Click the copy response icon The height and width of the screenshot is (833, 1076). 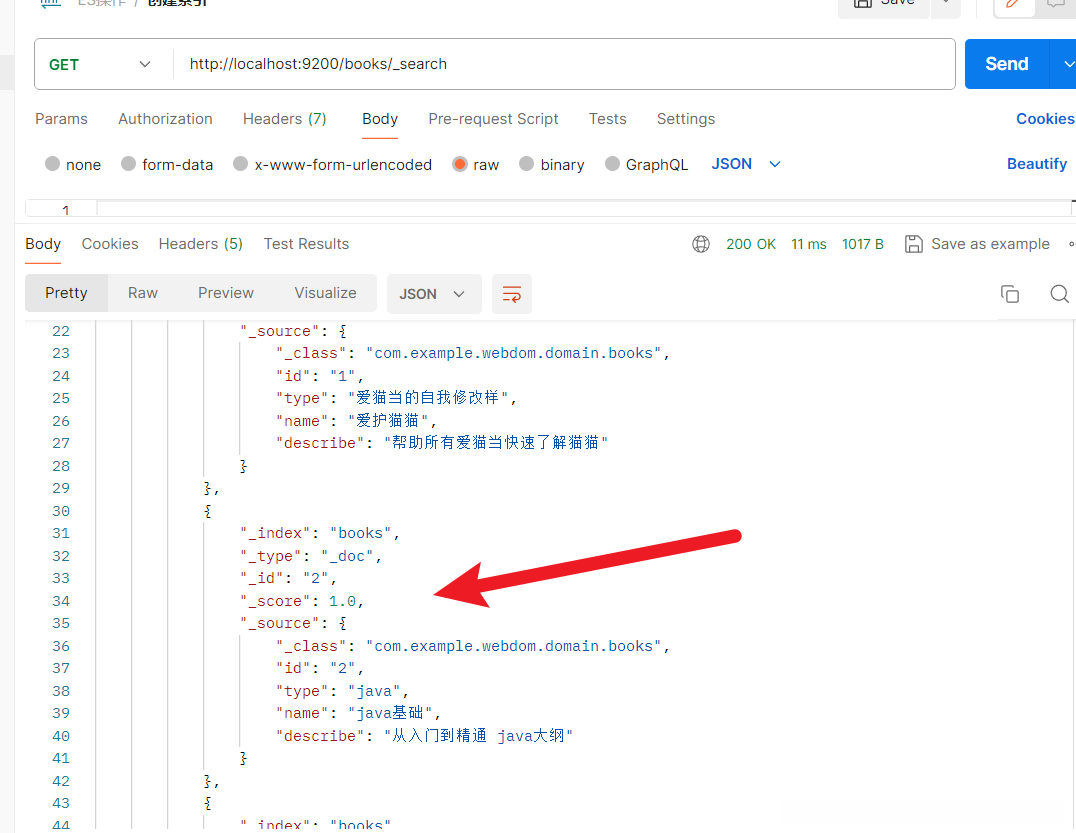click(1009, 294)
